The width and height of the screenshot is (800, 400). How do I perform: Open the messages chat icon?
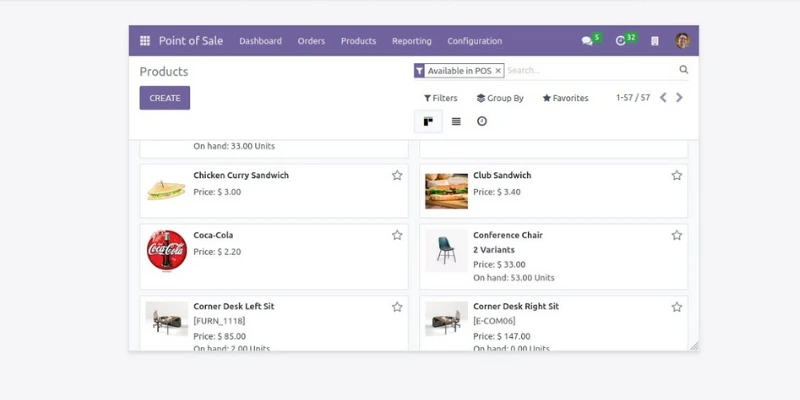pos(587,41)
